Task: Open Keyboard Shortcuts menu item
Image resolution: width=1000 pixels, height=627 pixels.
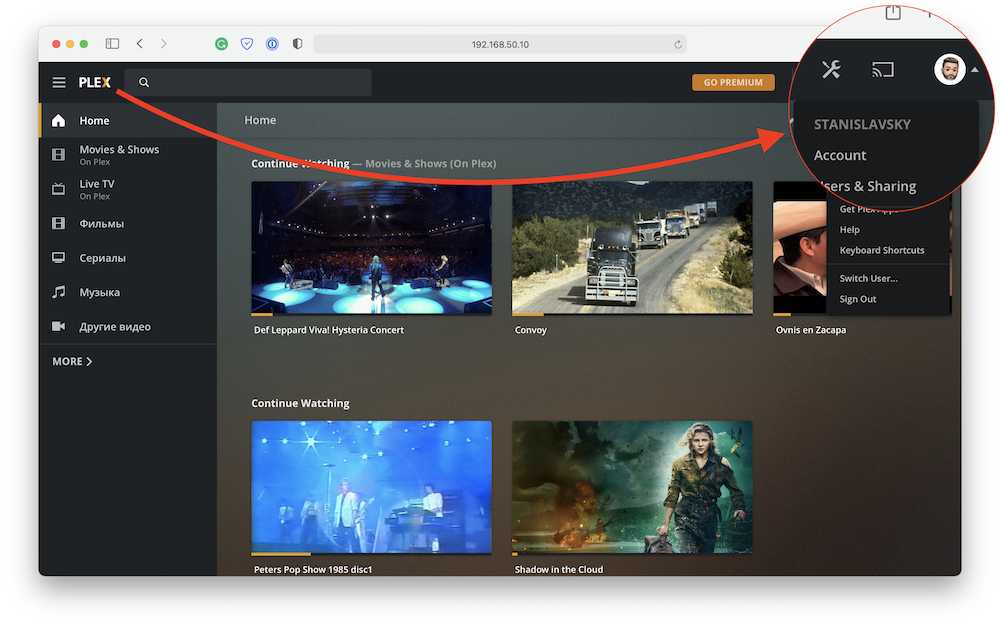Action: (x=881, y=250)
